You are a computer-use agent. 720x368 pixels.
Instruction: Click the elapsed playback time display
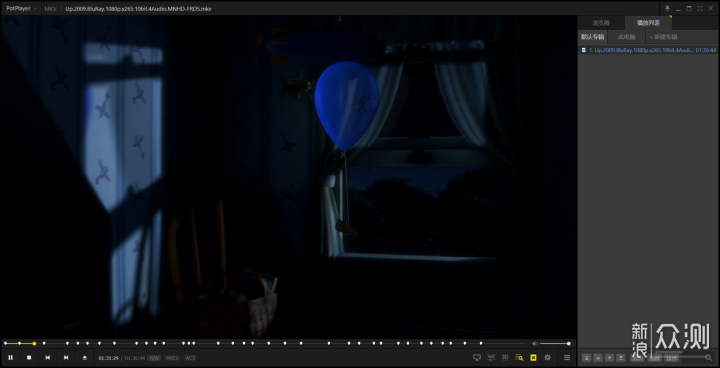pos(109,358)
